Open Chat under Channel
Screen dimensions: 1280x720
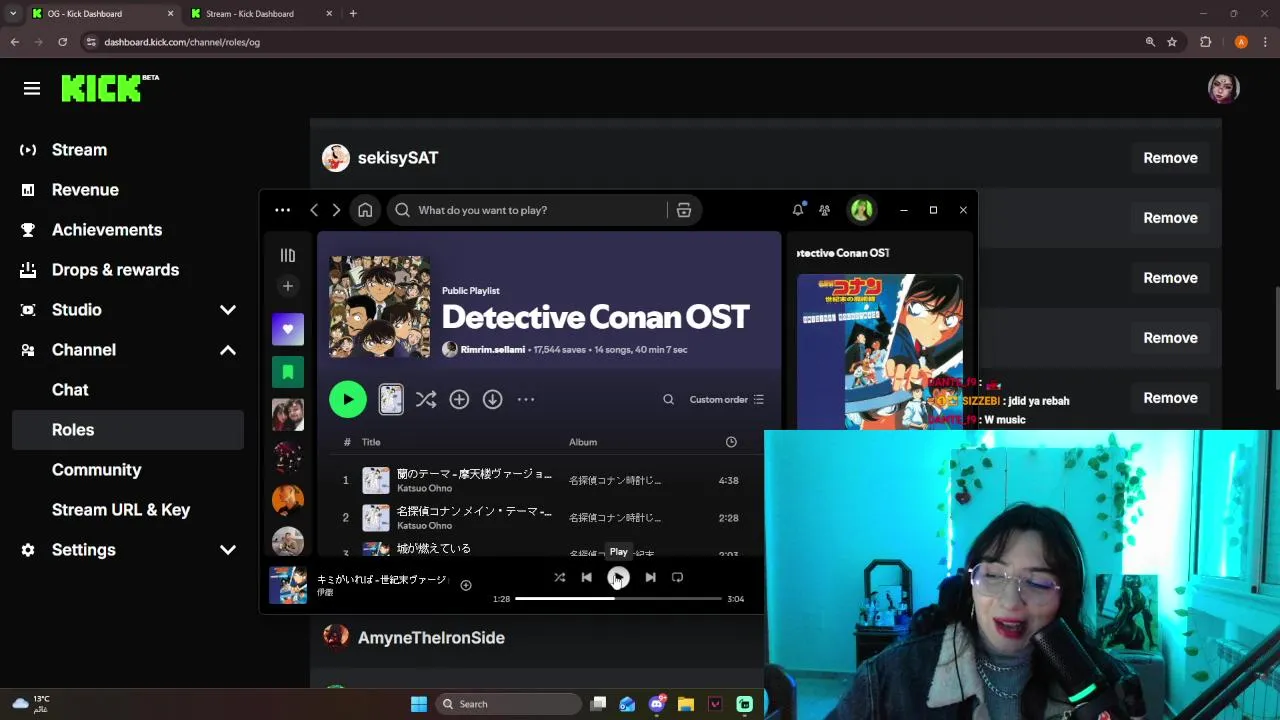coord(70,390)
